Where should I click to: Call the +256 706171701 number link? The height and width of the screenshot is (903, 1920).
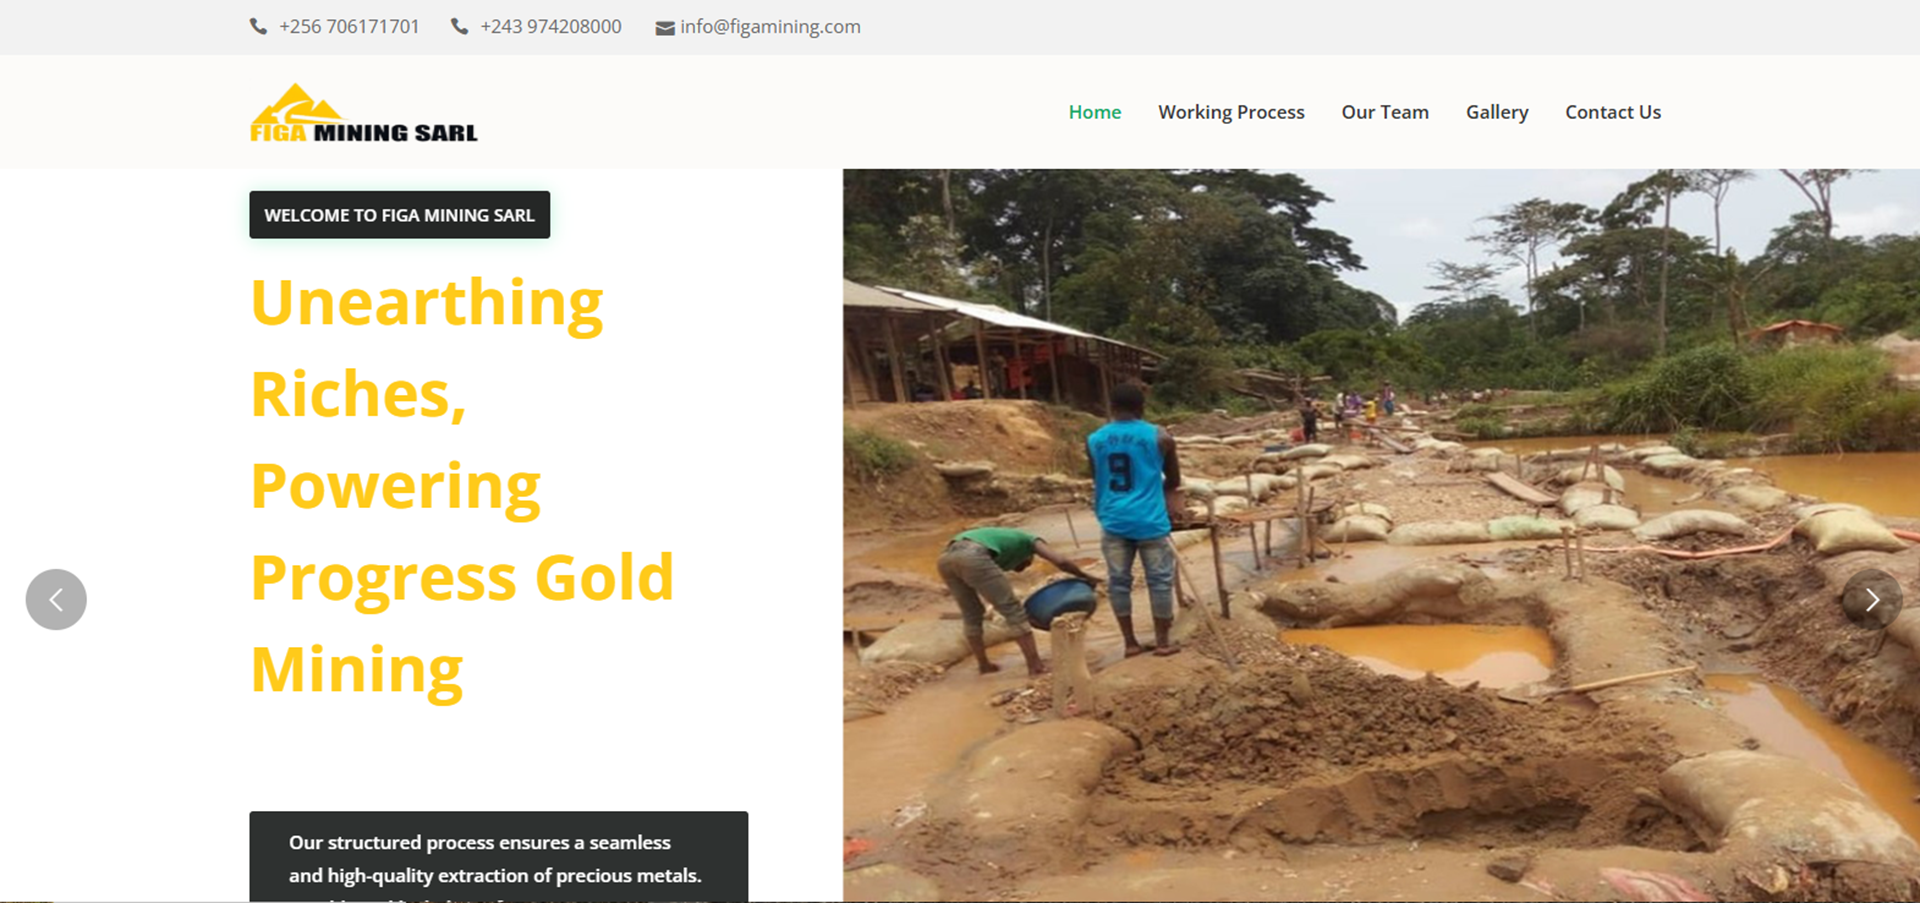coord(349,27)
